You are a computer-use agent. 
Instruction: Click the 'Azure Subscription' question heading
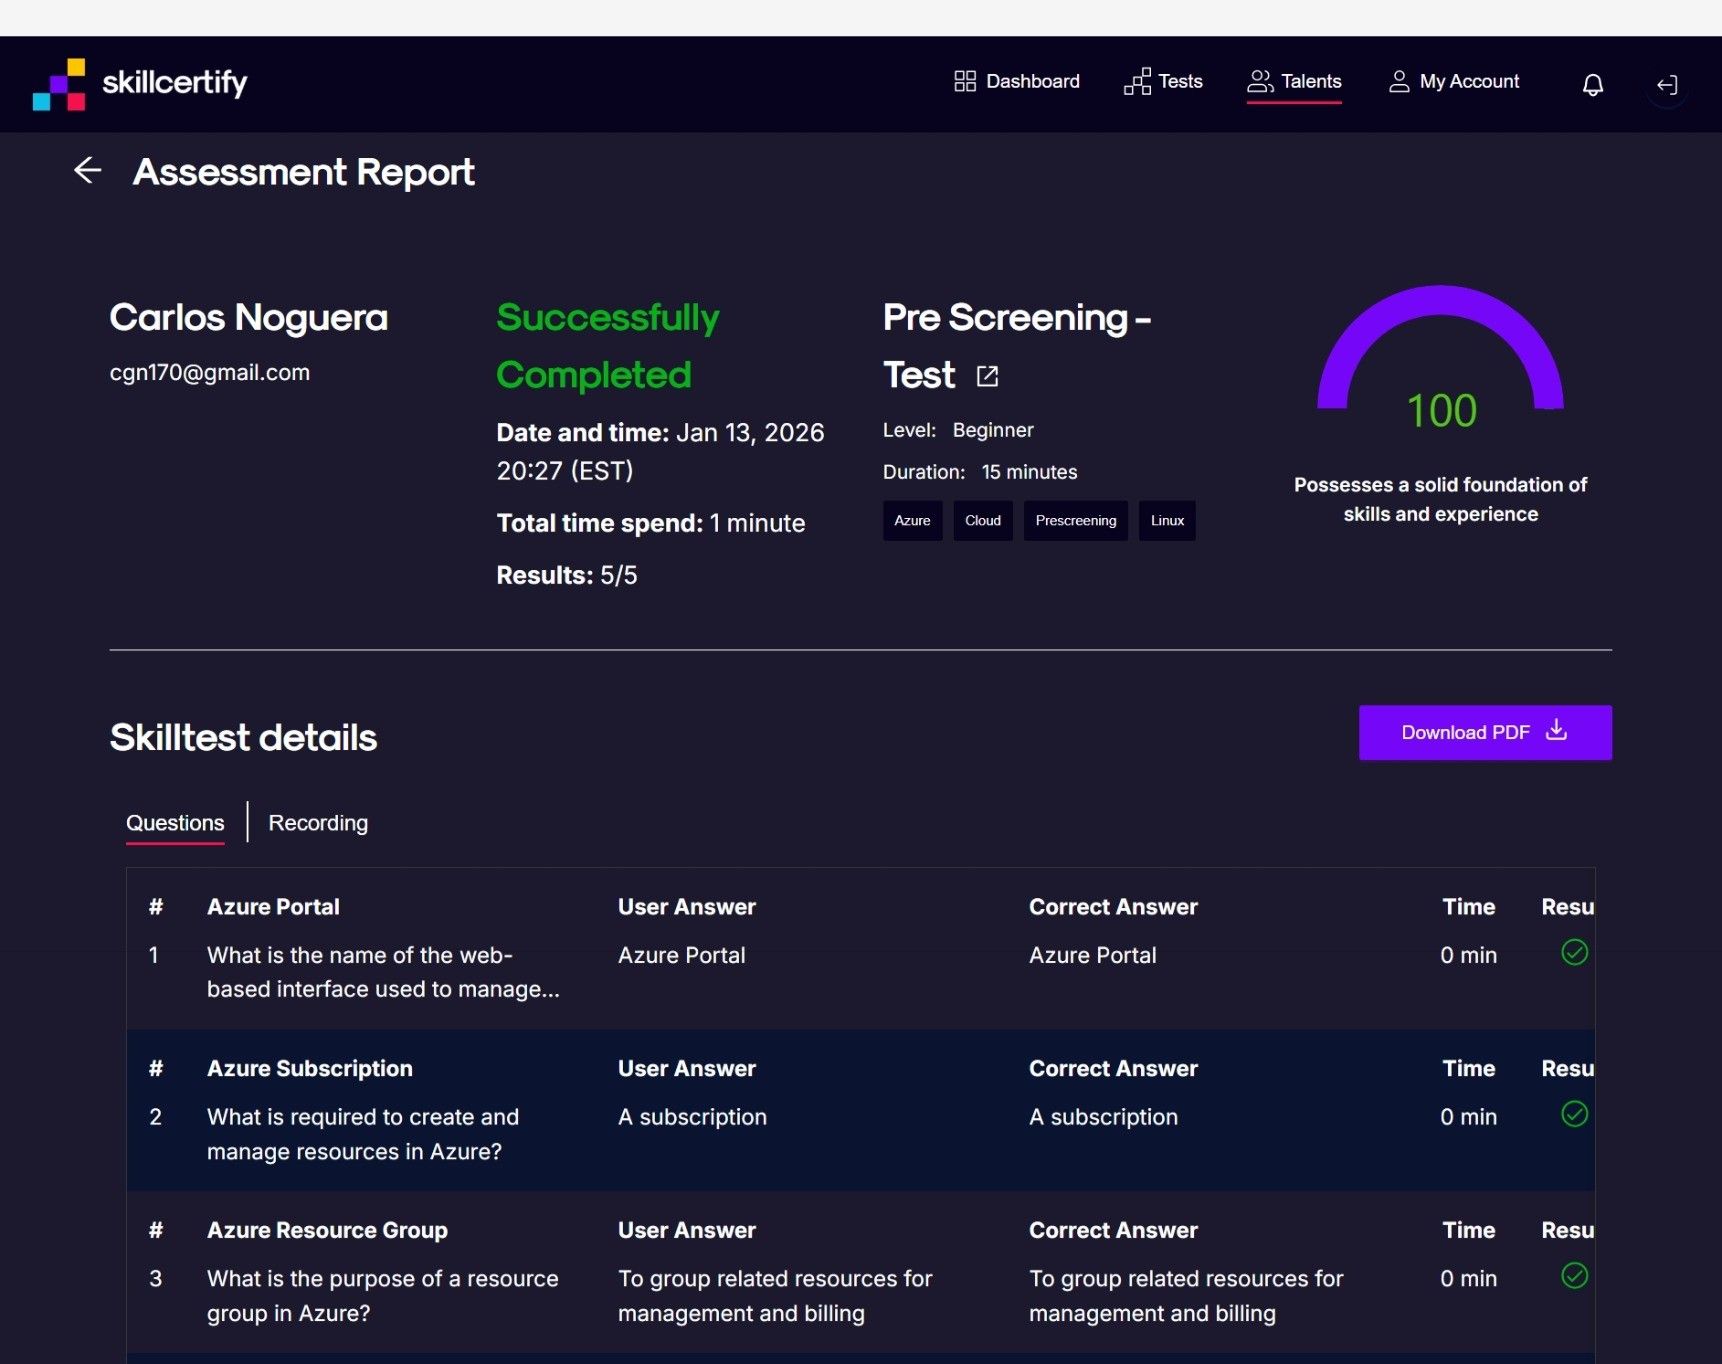click(x=310, y=1069)
